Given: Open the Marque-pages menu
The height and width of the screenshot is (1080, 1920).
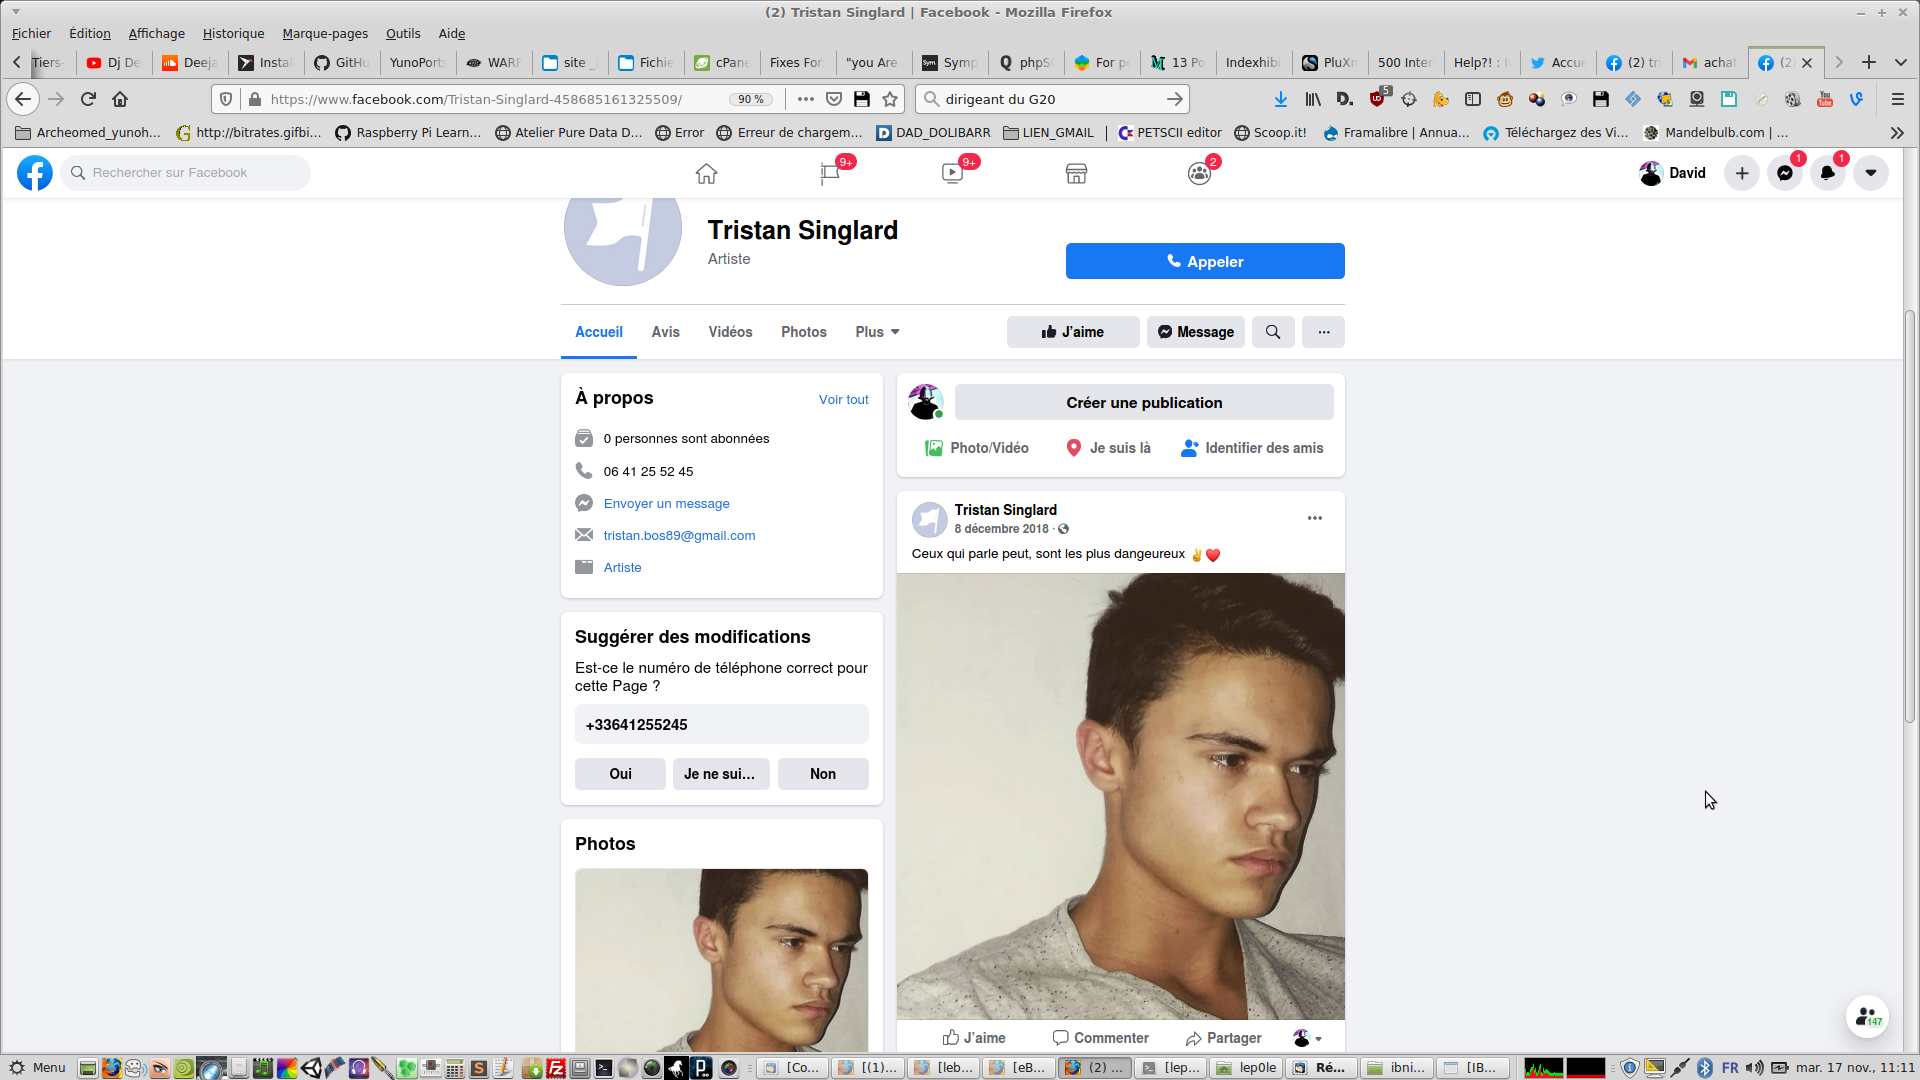Looking at the screenshot, I should [x=325, y=33].
